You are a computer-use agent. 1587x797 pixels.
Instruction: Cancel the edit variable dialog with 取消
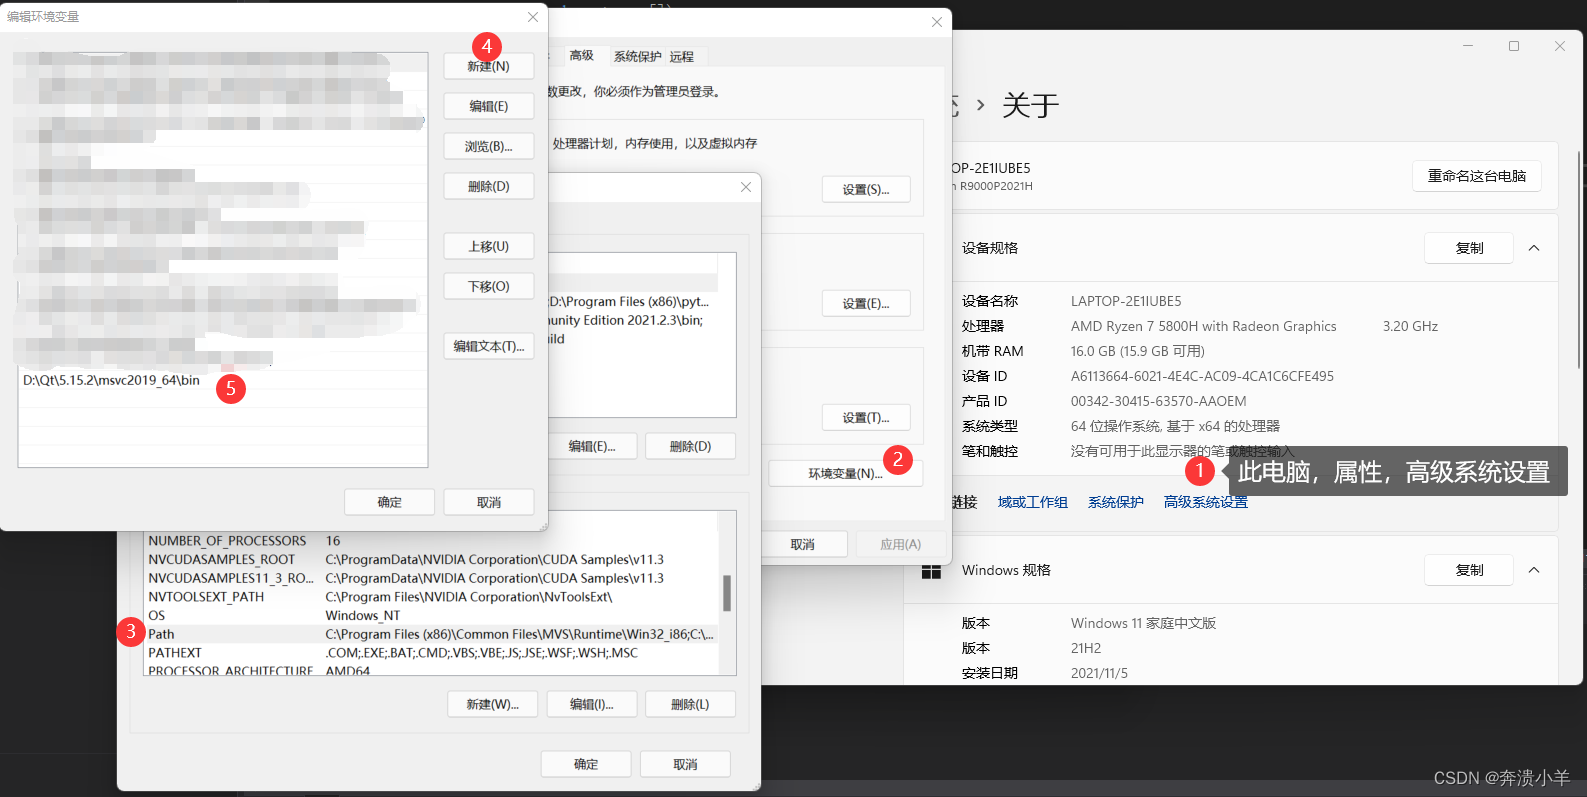point(488,502)
